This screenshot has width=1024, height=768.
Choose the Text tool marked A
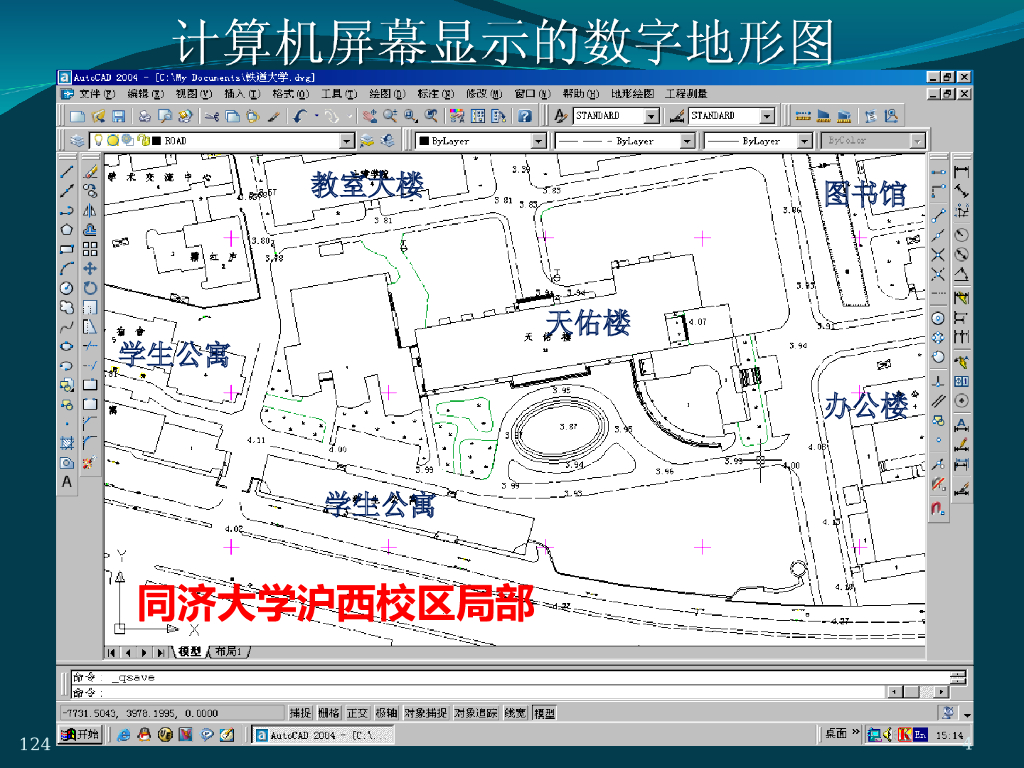coord(67,482)
